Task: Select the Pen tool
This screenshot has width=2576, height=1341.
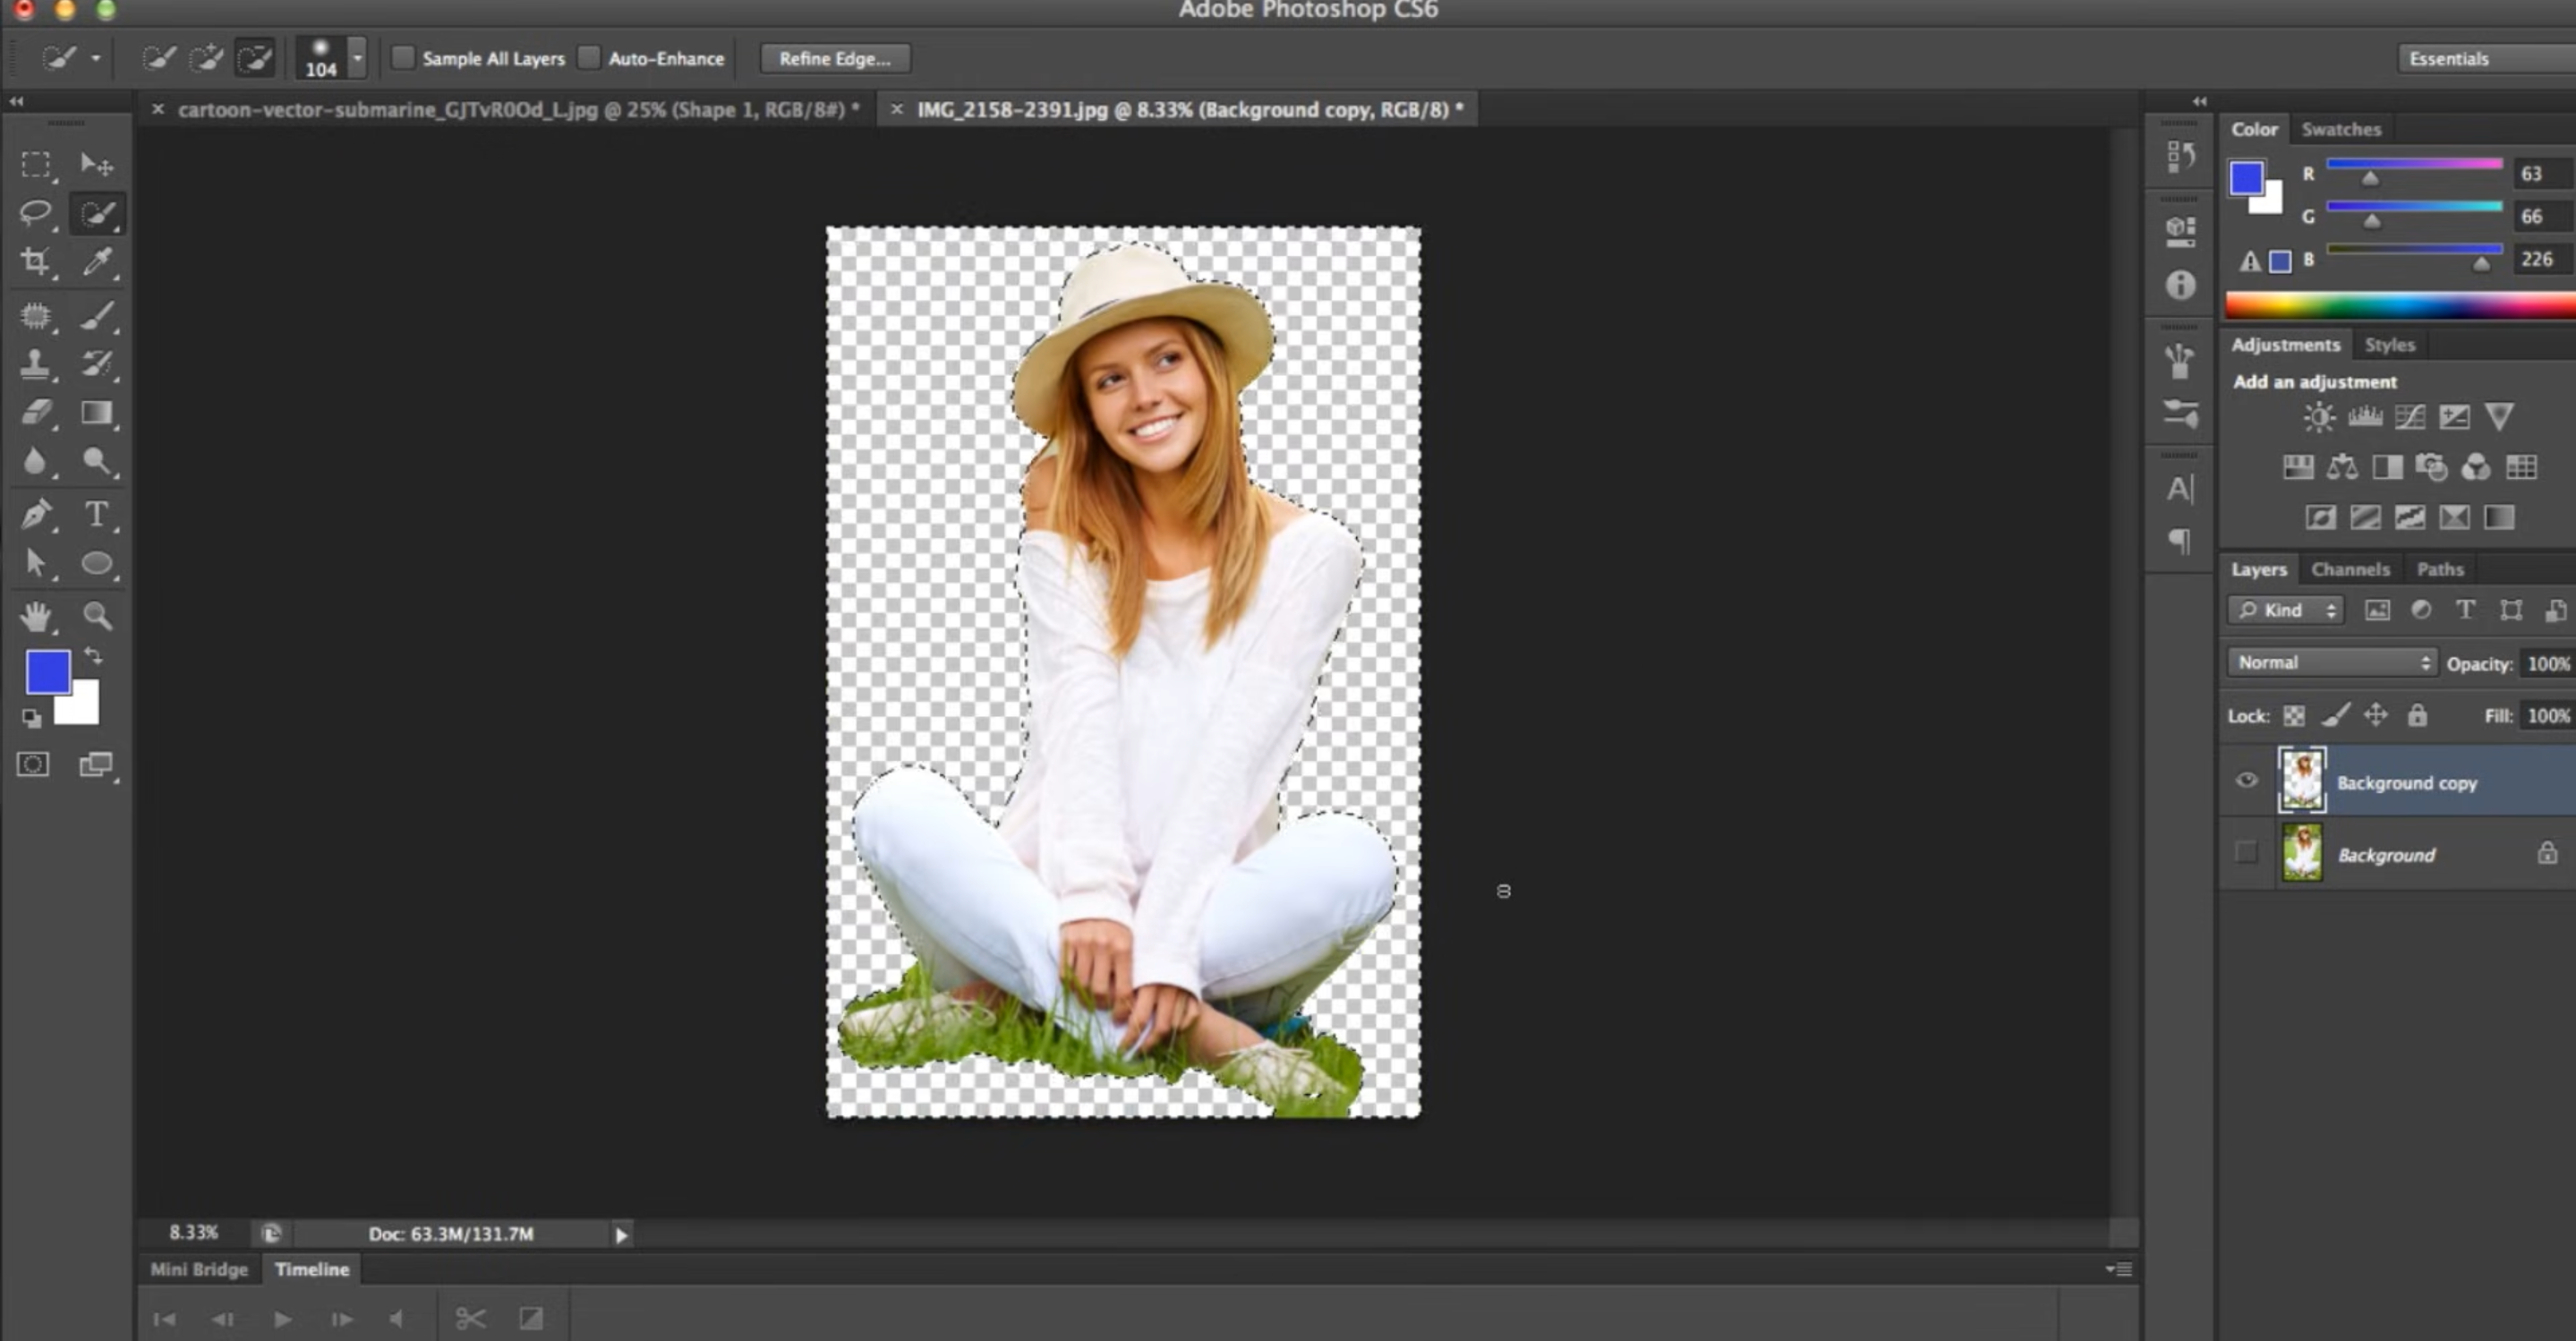Action: [x=36, y=514]
